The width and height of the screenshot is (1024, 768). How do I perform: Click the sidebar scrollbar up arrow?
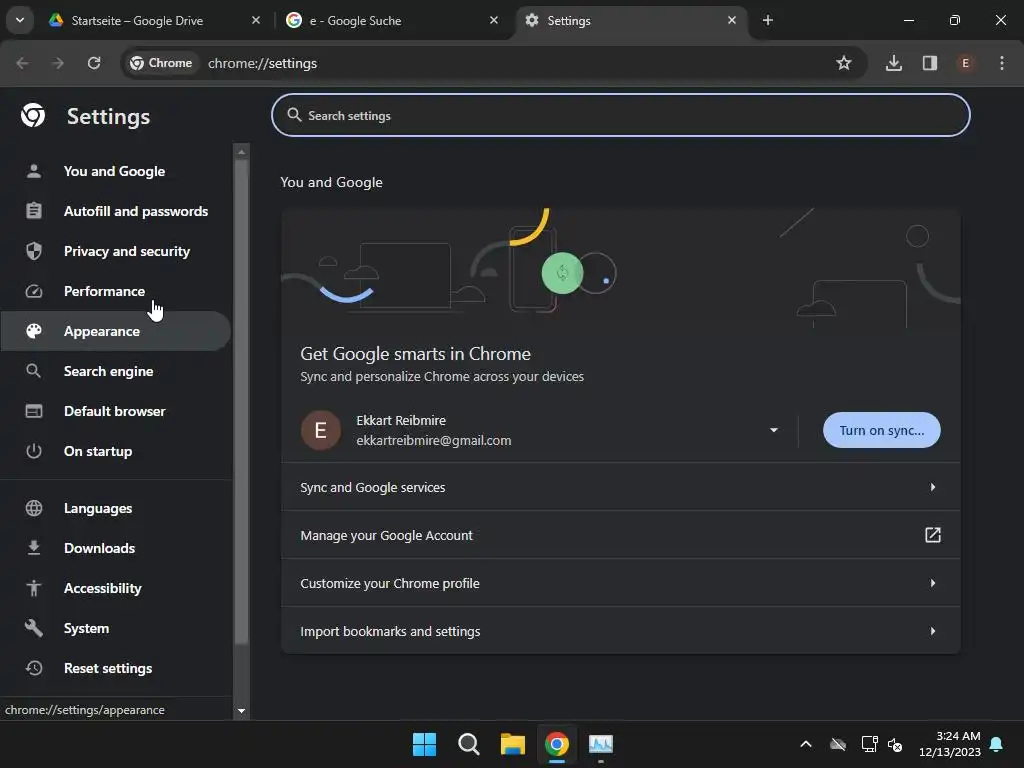point(242,152)
